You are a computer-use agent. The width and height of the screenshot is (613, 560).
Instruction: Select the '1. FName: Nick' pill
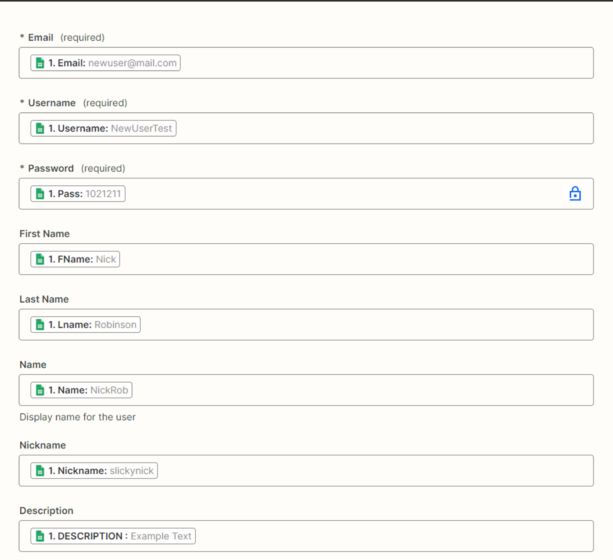tap(75, 259)
